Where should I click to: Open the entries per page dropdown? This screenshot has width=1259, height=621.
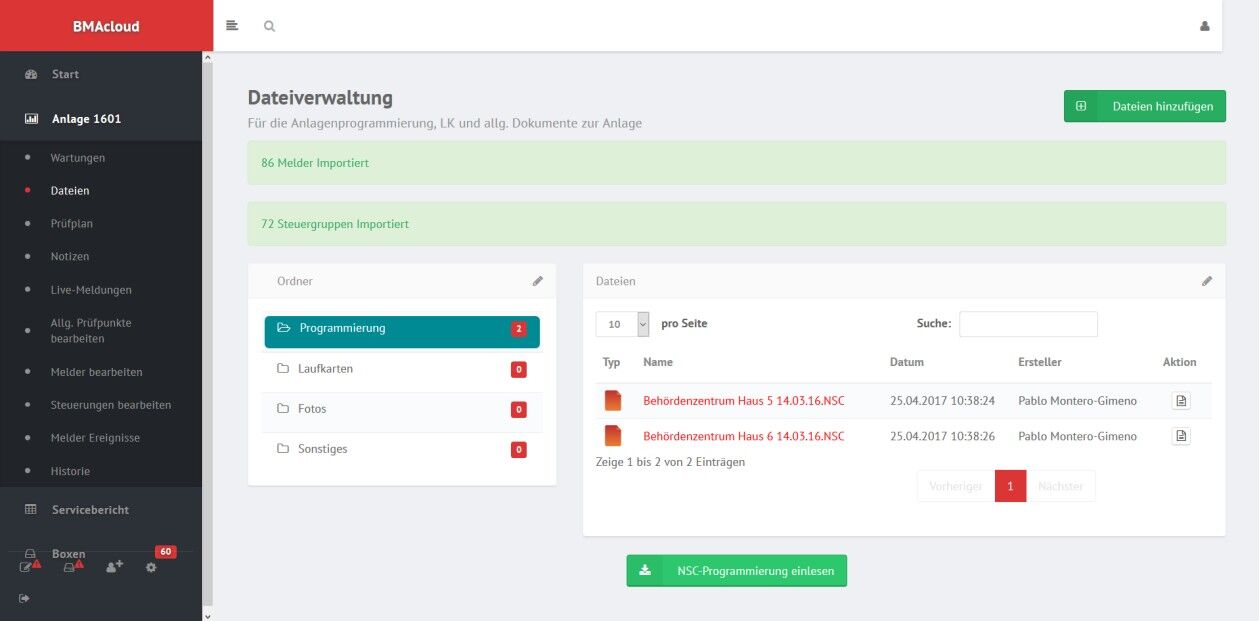pos(623,324)
